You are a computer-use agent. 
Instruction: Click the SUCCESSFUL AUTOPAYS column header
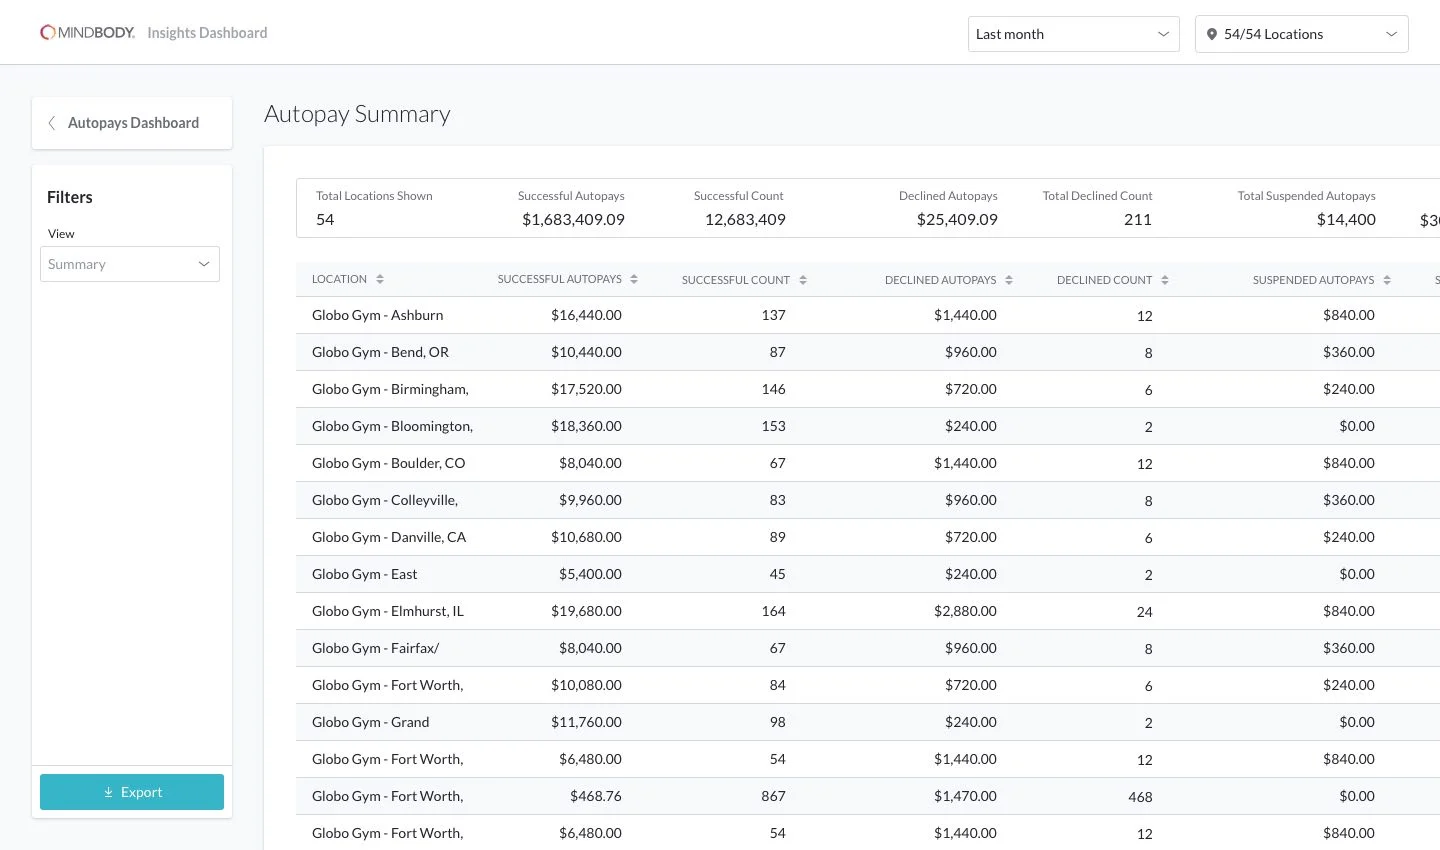tap(560, 279)
